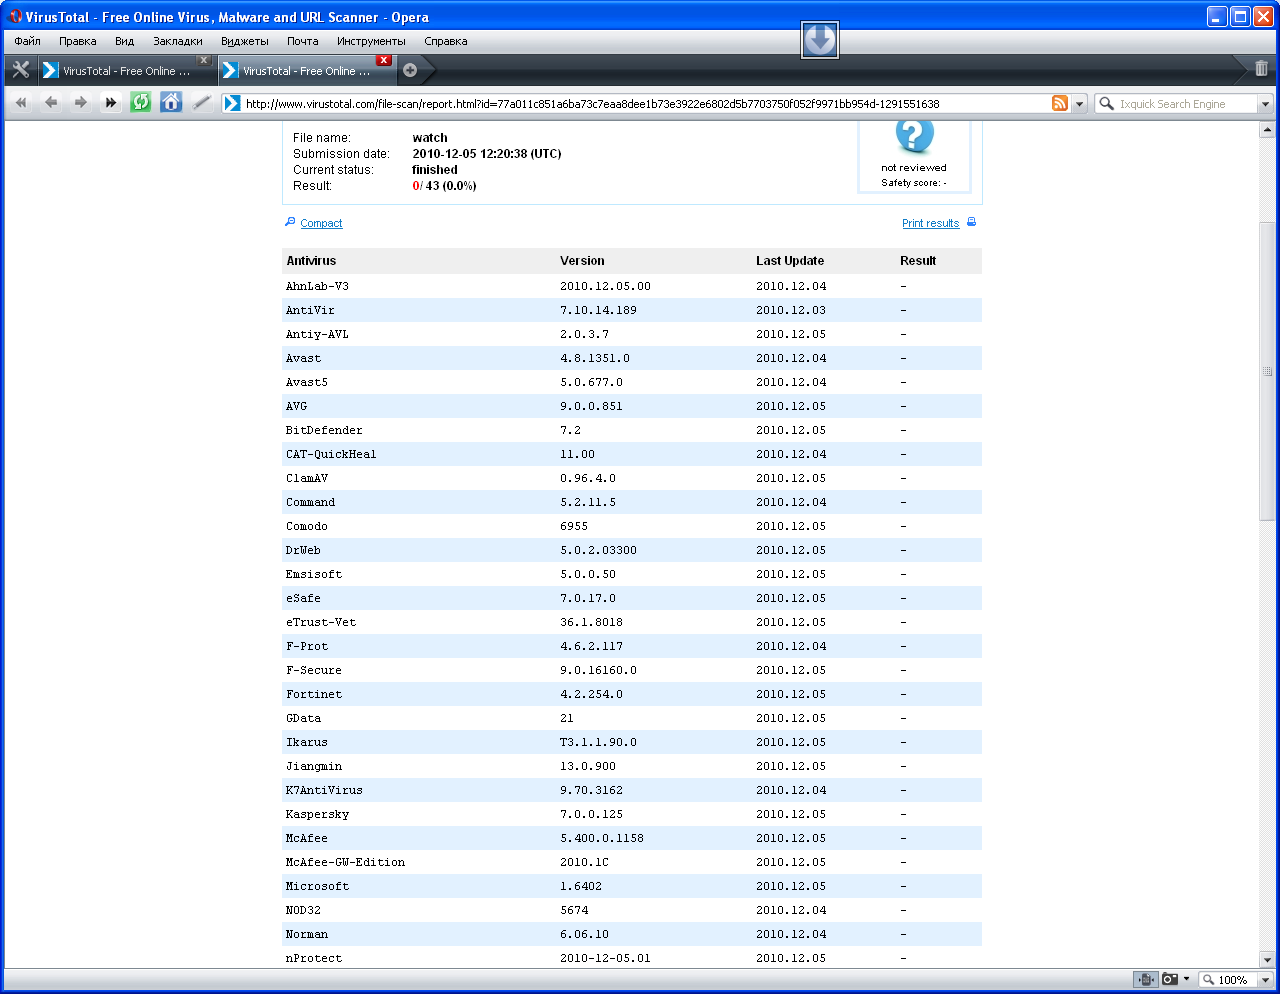Expand the address bar history dropdown
1280x994 pixels.
click(x=1079, y=104)
